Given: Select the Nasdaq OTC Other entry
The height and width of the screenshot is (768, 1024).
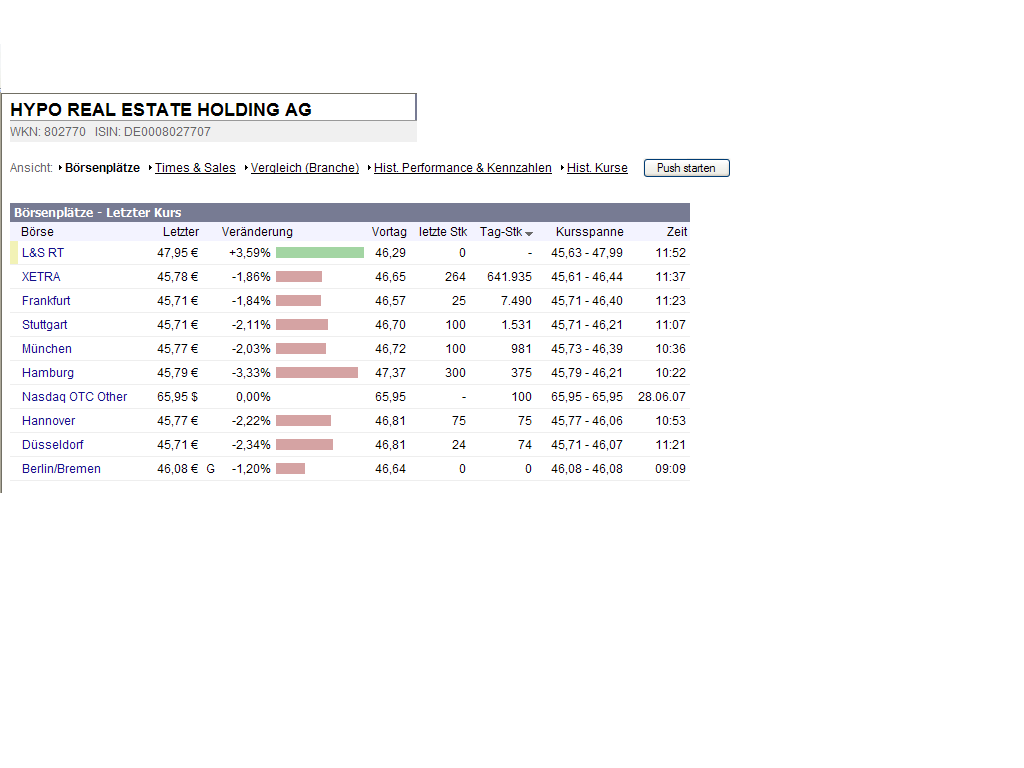Looking at the screenshot, I should pos(73,396).
